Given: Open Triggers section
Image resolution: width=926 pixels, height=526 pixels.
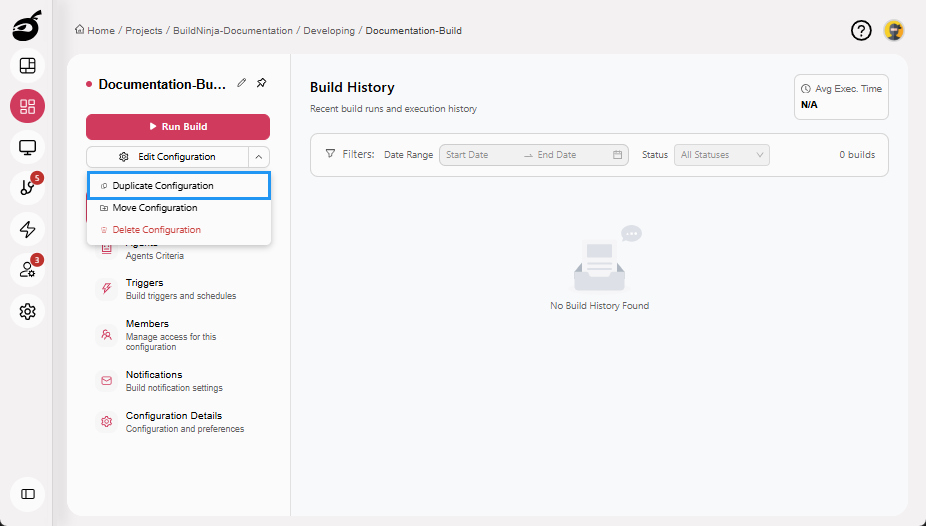Looking at the screenshot, I should coord(178,289).
